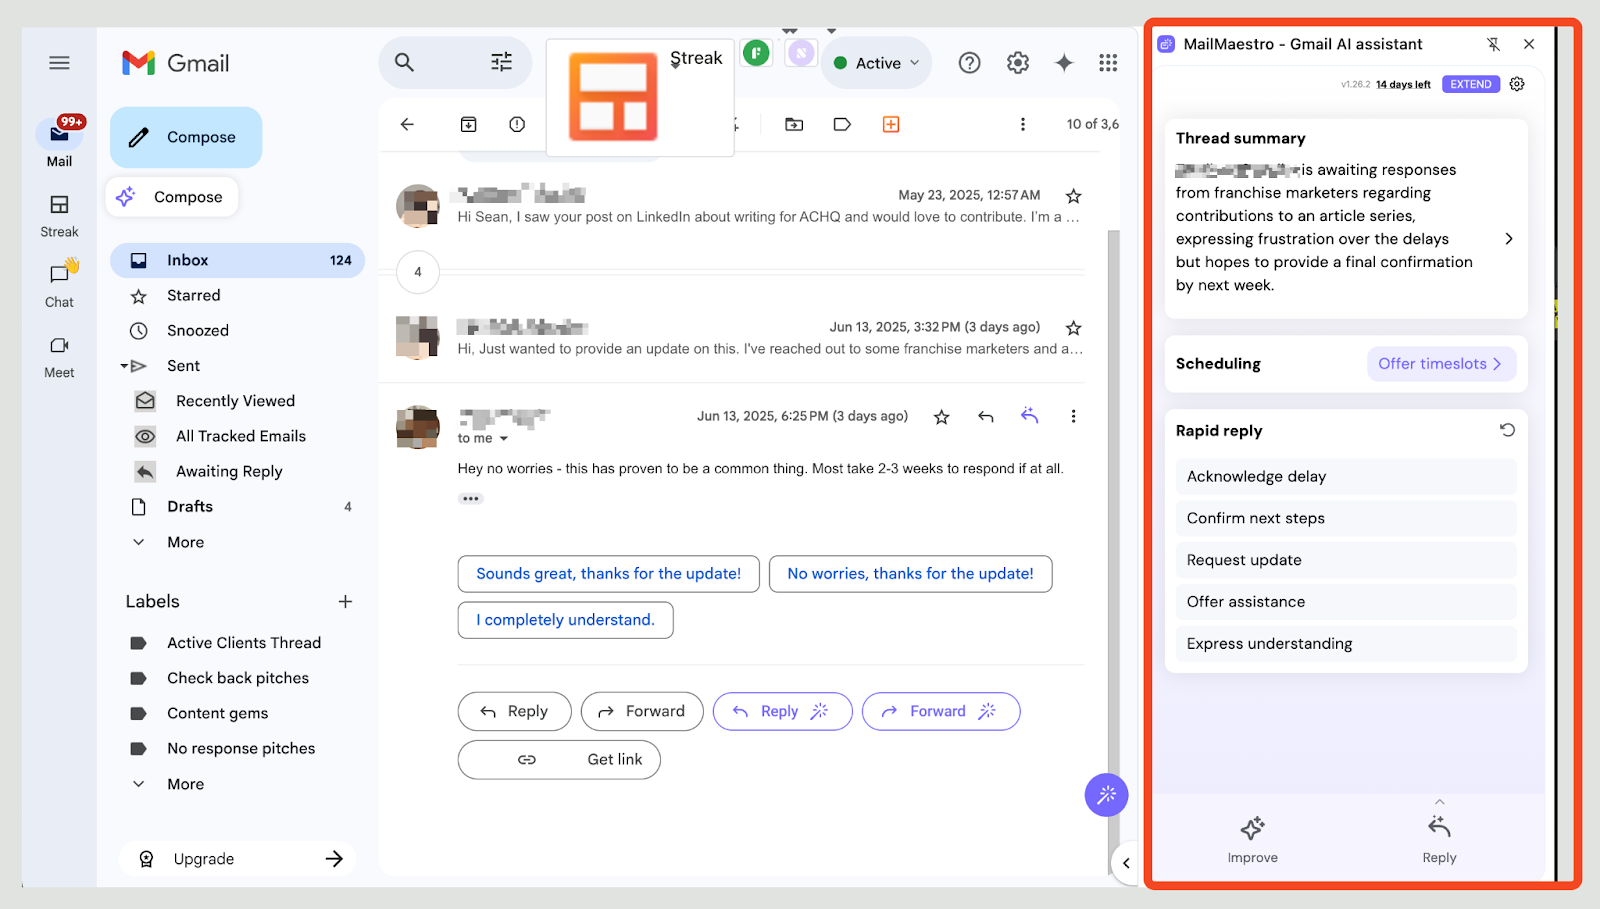Click Upgrade at sidebar bottom
1600x909 pixels.
click(237, 859)
